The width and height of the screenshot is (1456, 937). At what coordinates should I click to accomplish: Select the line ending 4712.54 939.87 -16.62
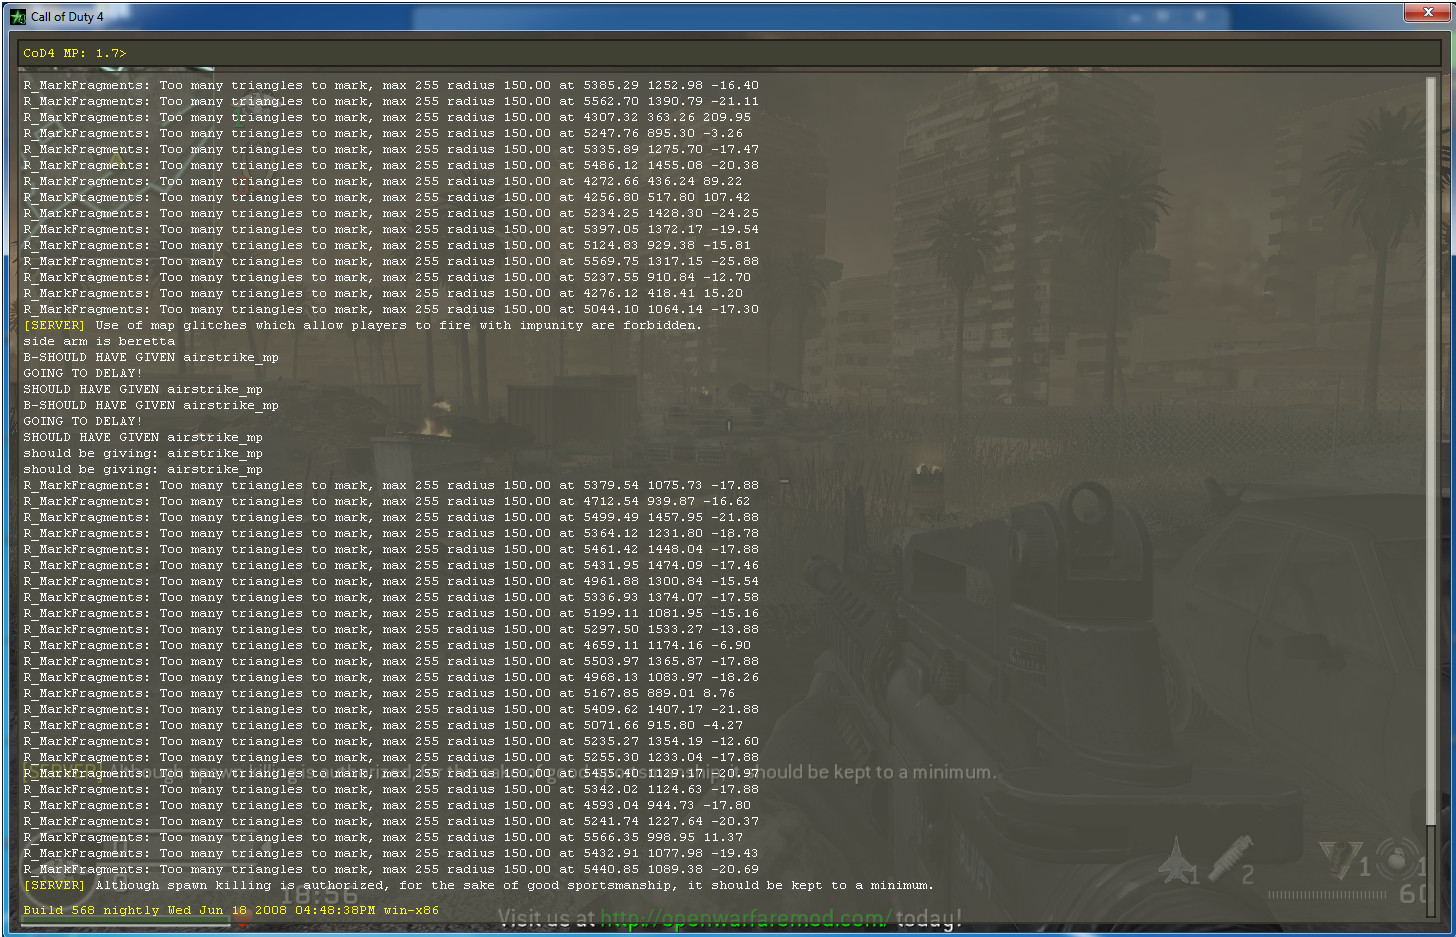pyautogui.click(x=387, y=501)
